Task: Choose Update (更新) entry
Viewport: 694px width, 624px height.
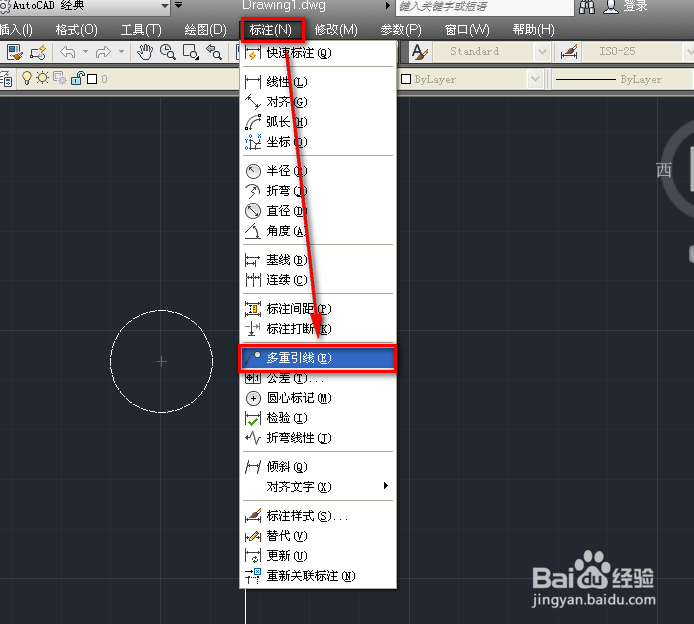Action: [x=318, y=555]
